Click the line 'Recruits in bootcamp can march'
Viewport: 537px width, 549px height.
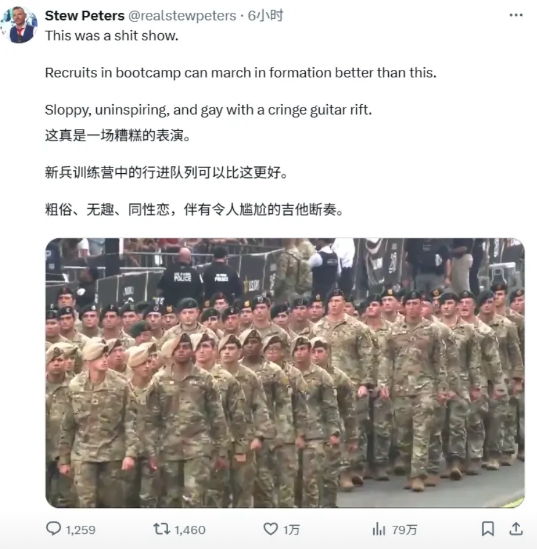pyautogui.click(x=241, y=73)
